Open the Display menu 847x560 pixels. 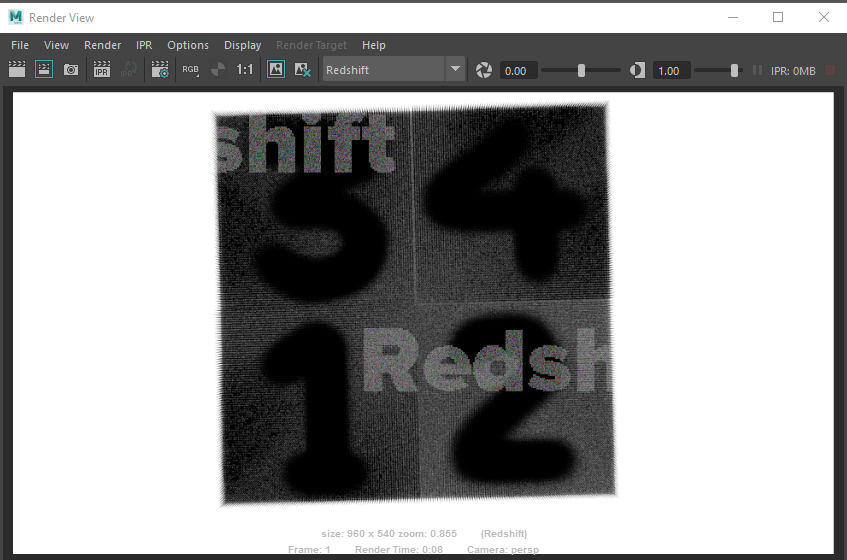coord(242,45)
